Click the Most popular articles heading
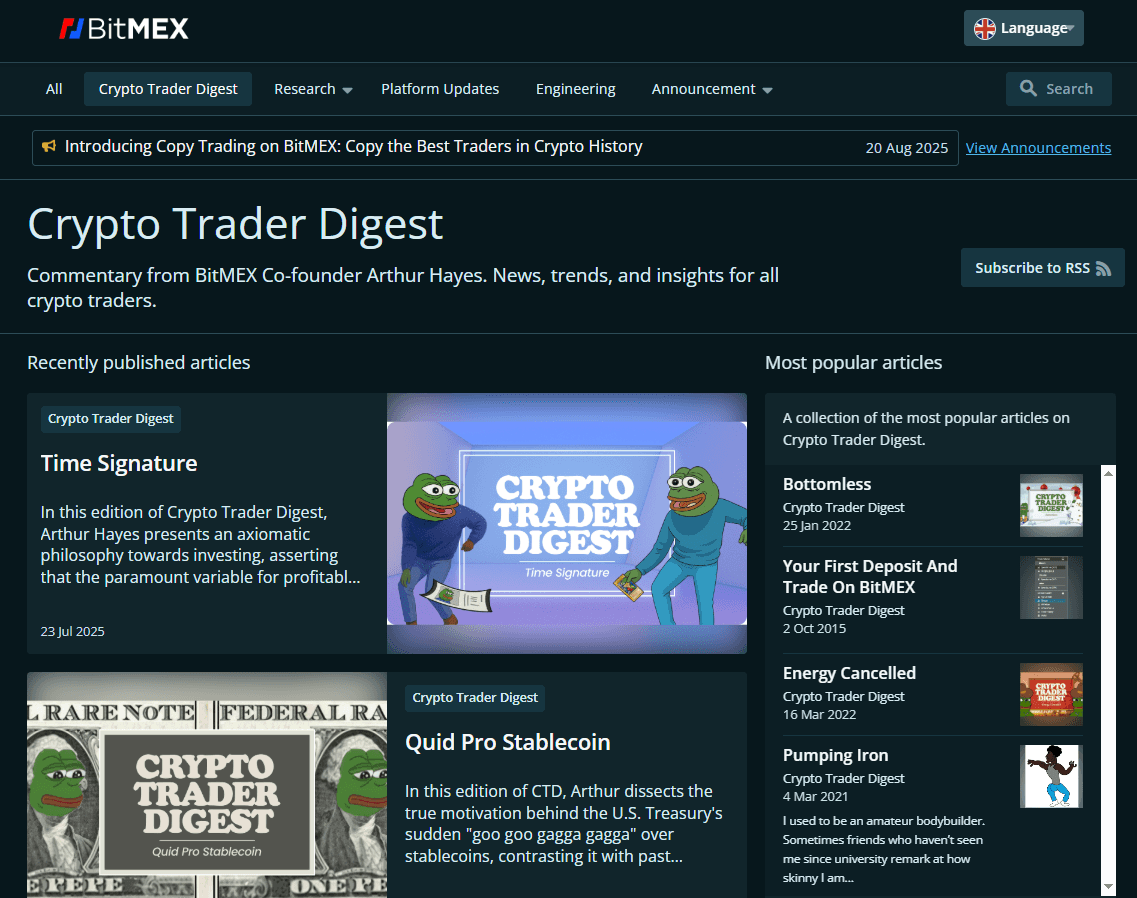This screenshot has height=898, width=1137. (853, 363)
